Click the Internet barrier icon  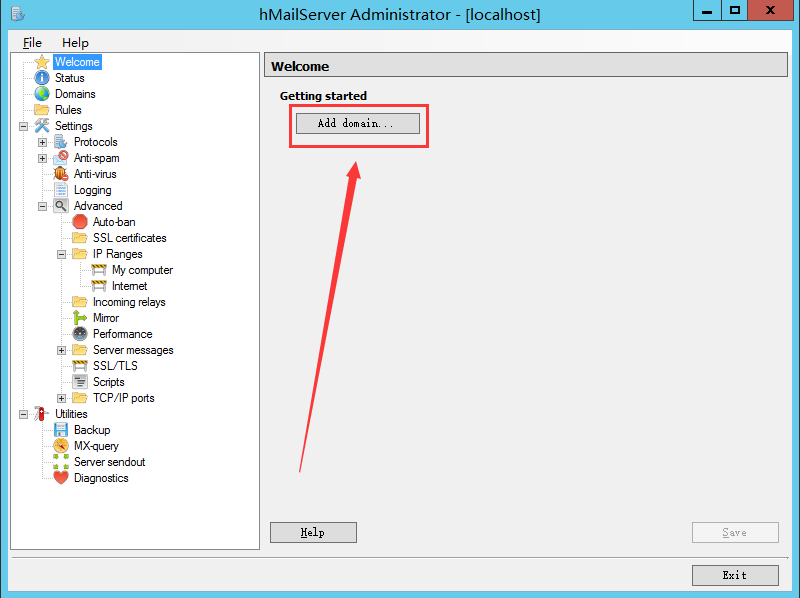(x=98, y=286)
